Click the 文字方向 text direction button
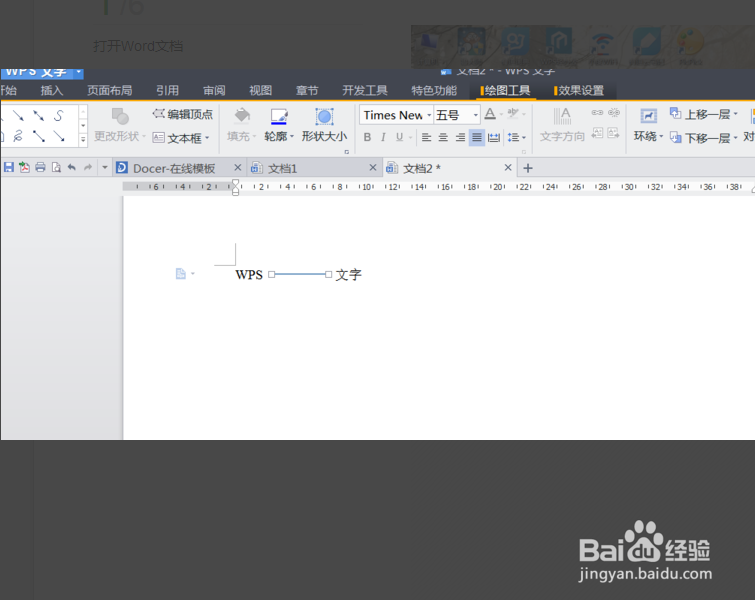 click(562, 125)
